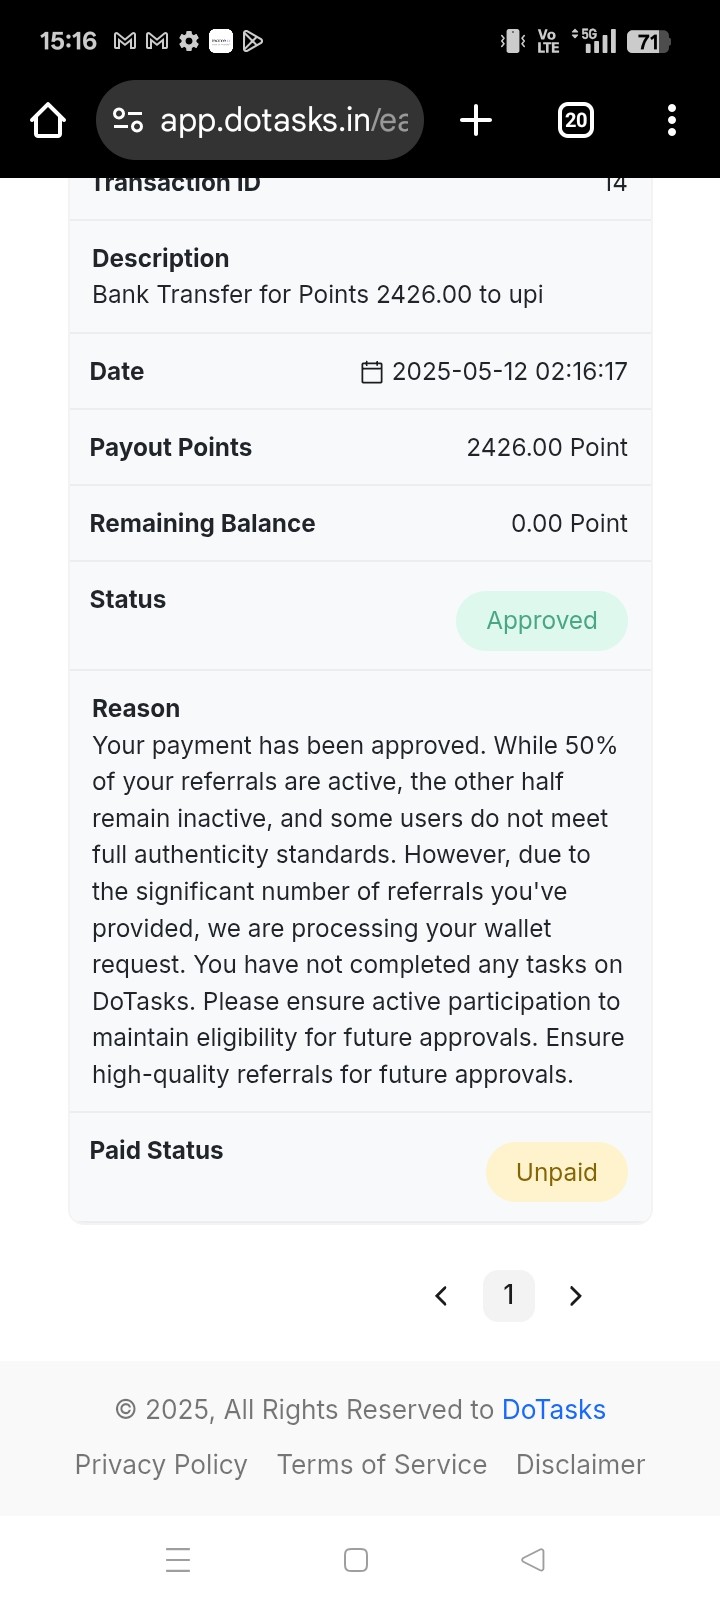The image size is (720, 1604).
Task: Open a new tab with plus icon
Action: coord(476,121)
